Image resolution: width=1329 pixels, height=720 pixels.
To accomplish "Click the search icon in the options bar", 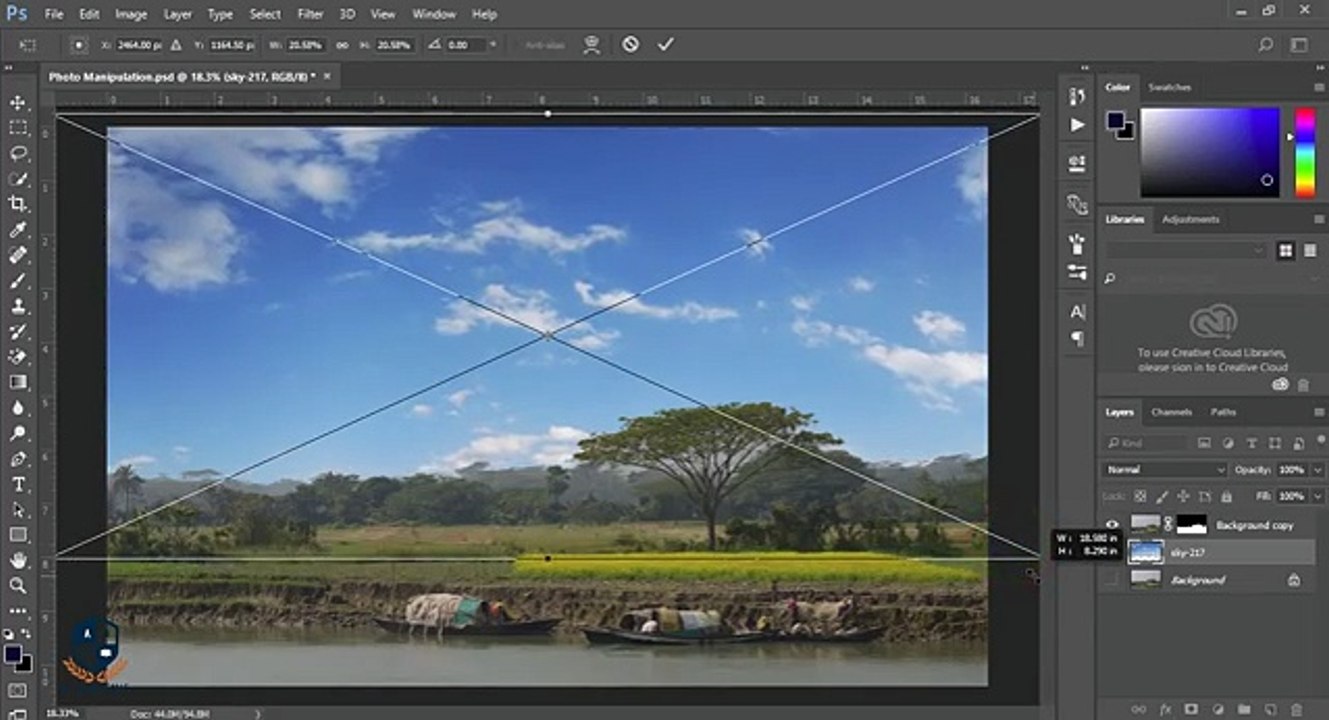I will pyautogui.click(x=1266, y=44).
